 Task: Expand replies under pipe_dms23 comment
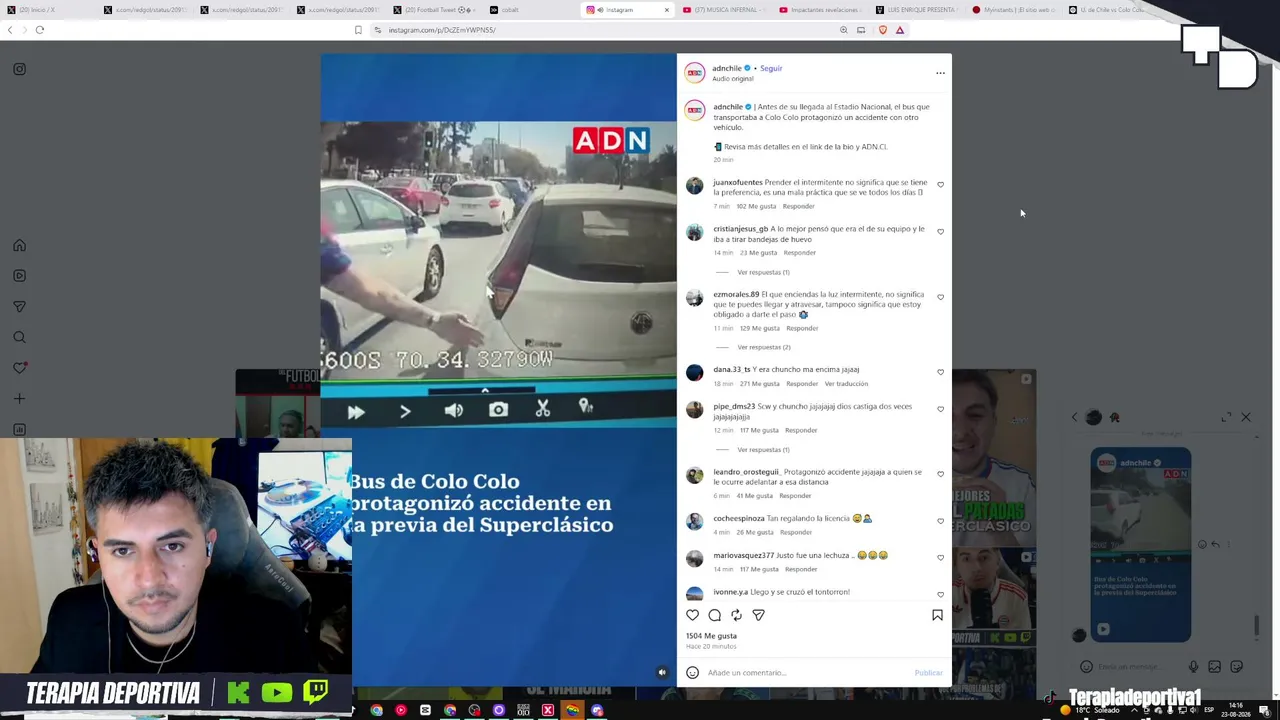click(x=763, y=450)
